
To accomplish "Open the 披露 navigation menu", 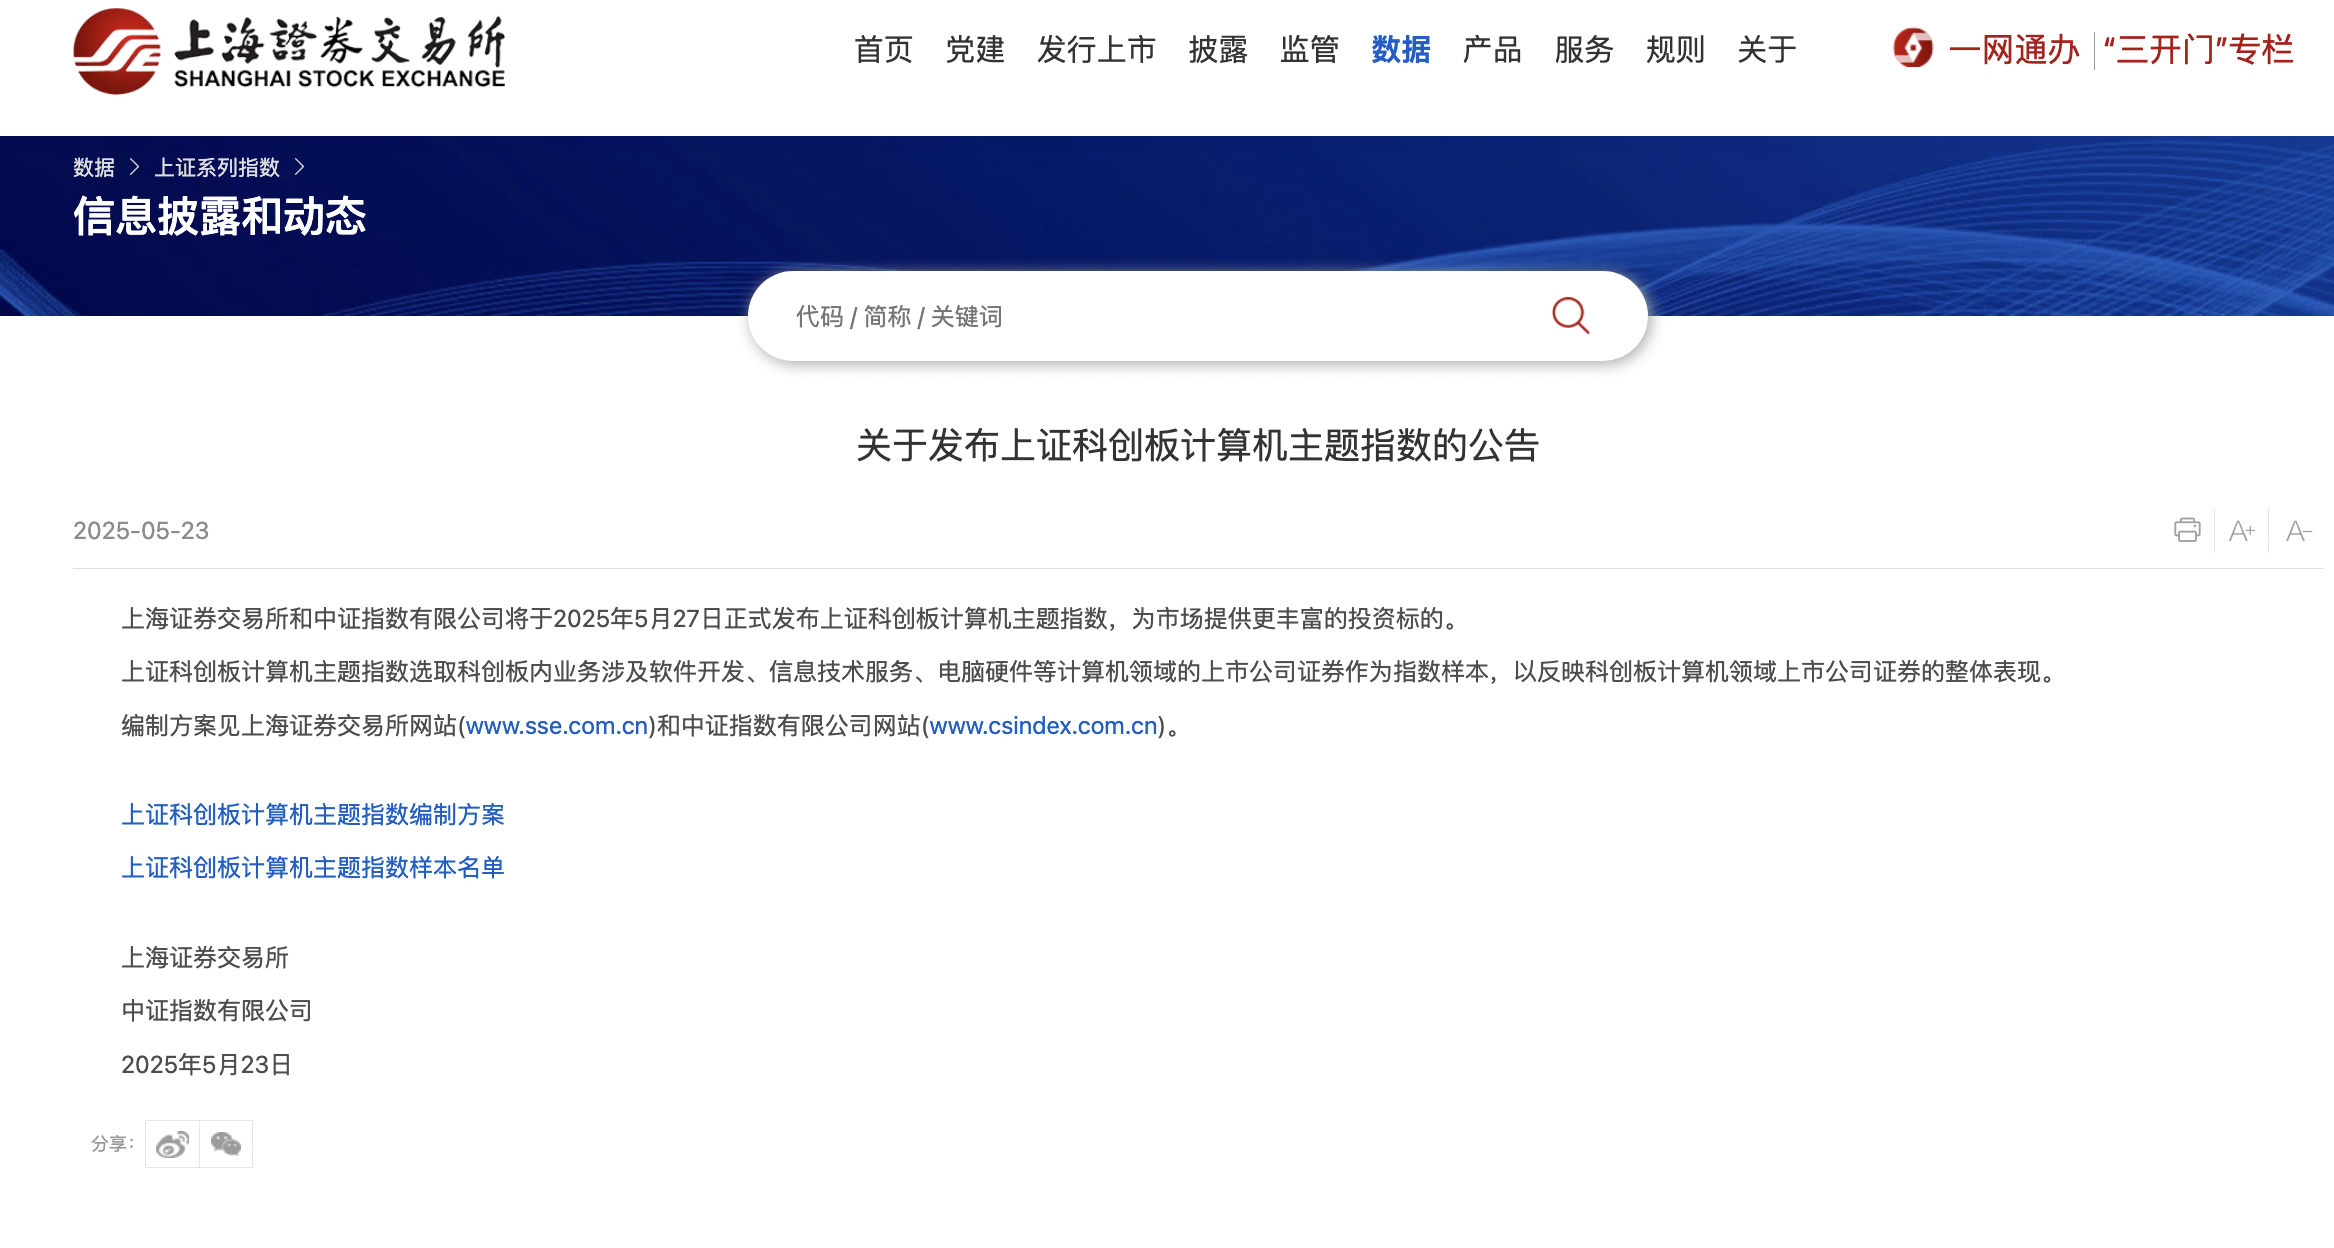I will point(1217,49).
